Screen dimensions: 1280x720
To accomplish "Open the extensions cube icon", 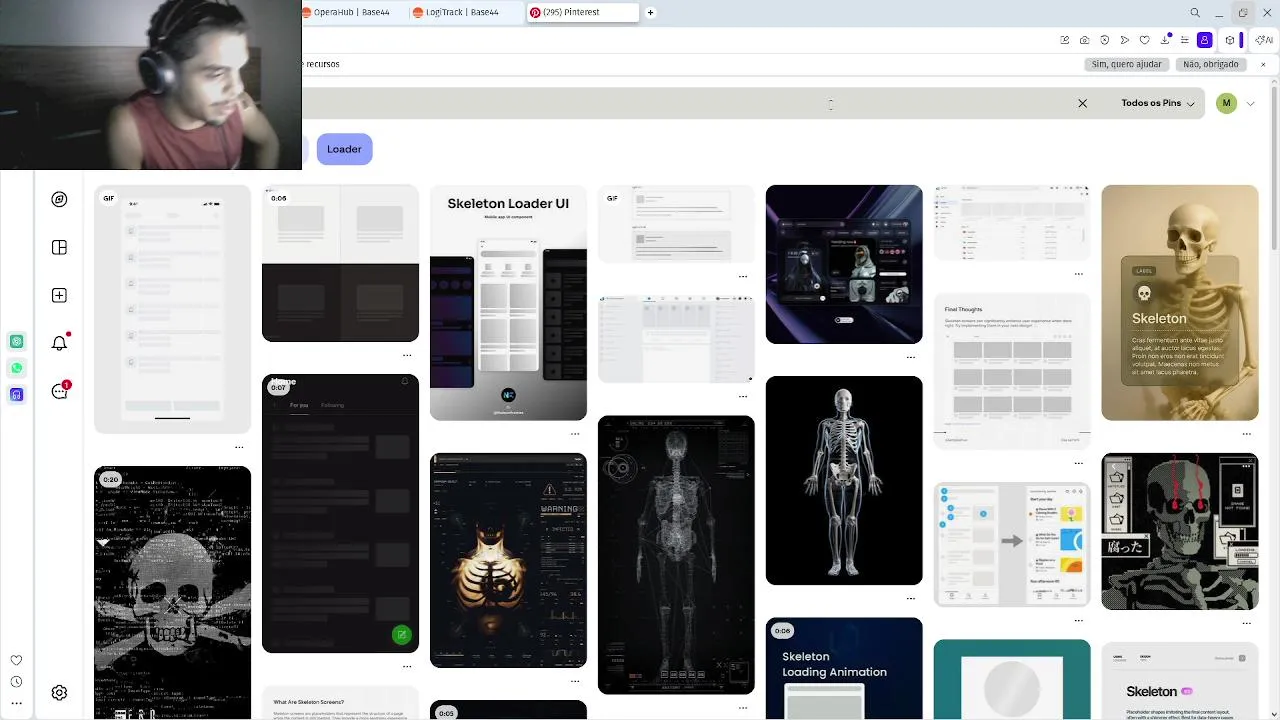I will point(1230,40).
